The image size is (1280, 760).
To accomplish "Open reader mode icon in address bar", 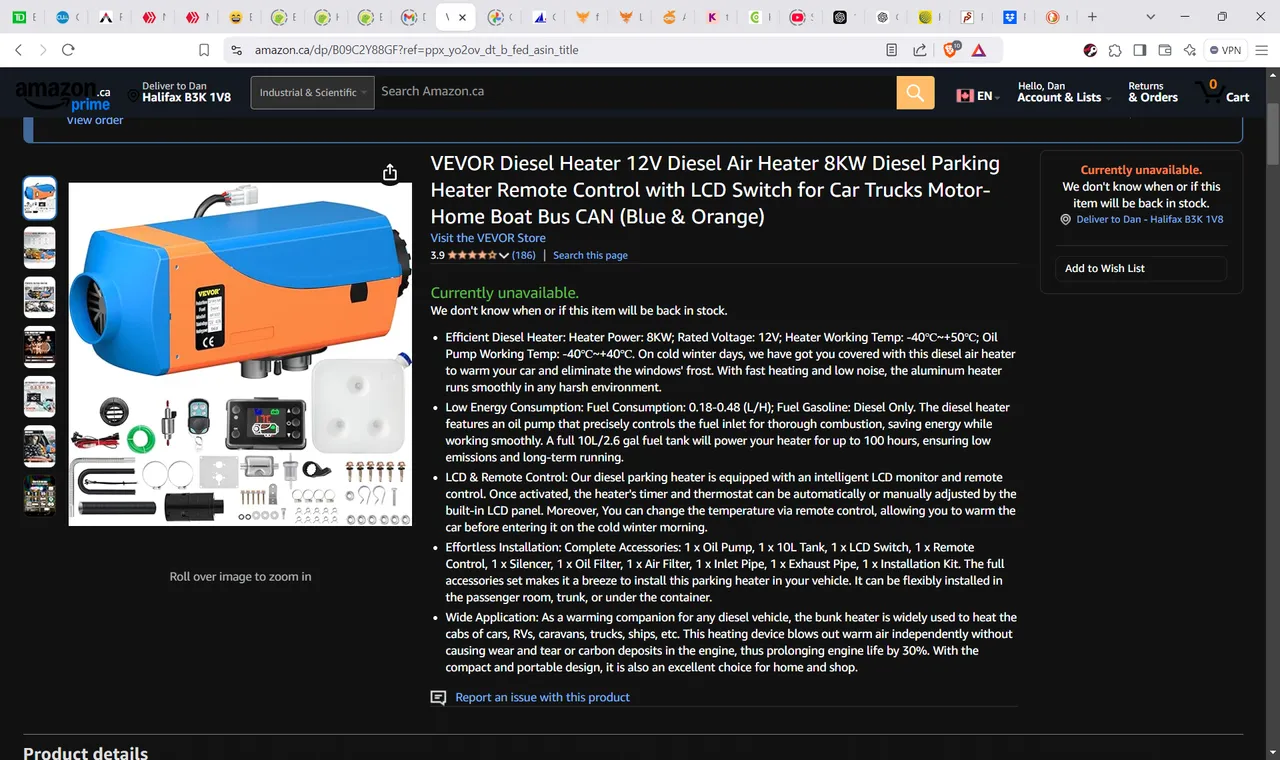I will [892, 50].
